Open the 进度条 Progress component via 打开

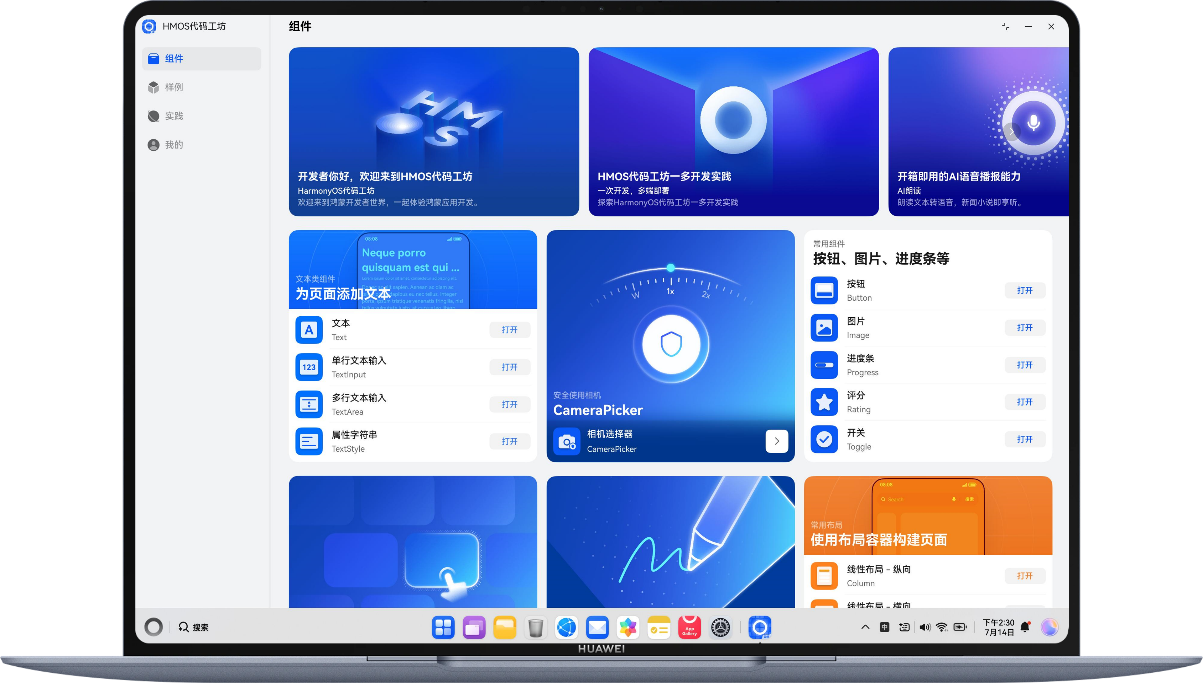[x=1025, y=364]
